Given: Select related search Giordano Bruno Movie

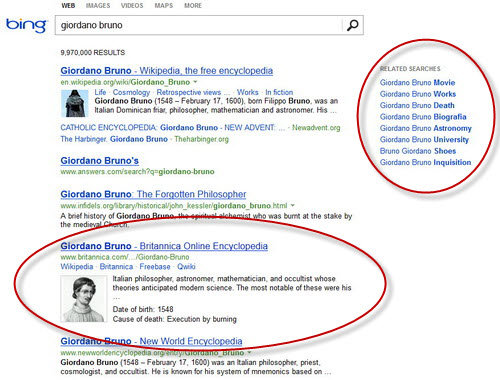Looking at the screenshot, I should click(417, 82).
